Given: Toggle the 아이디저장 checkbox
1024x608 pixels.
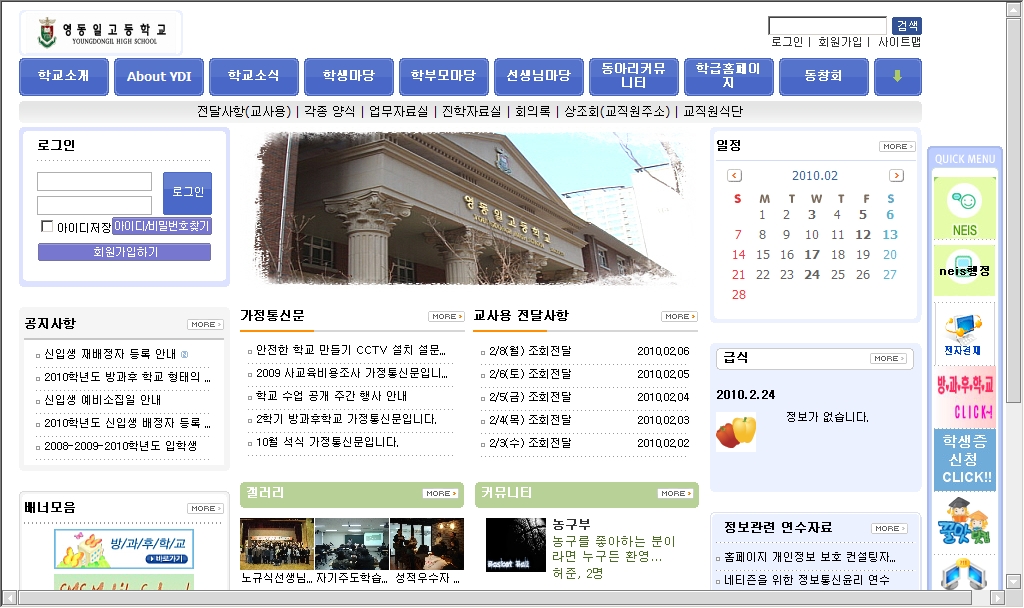Looking at the screenshot, I should pyautogui.click(x=47, y=226).
